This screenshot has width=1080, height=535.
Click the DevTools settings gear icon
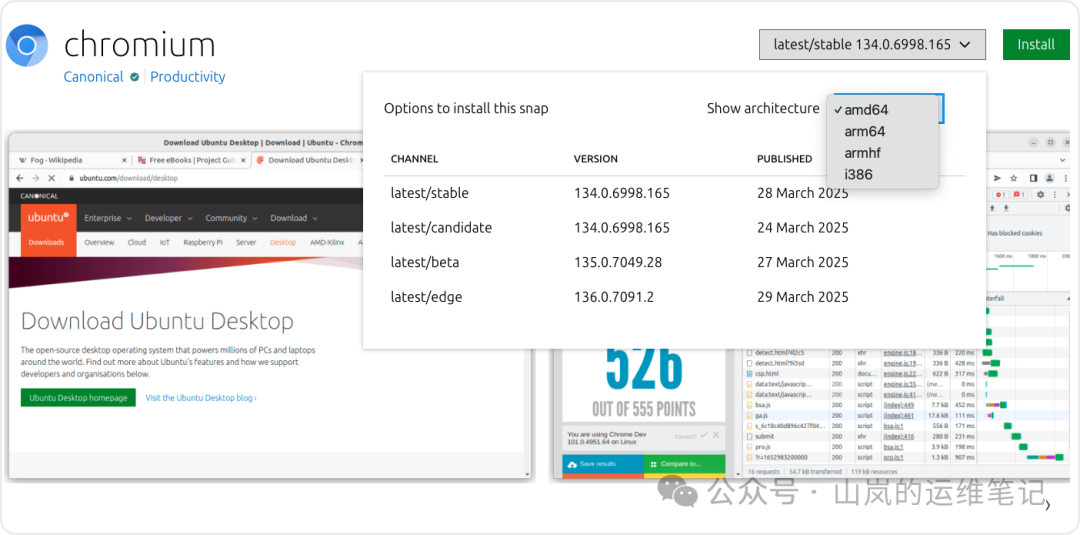[x=1041, y=195]
